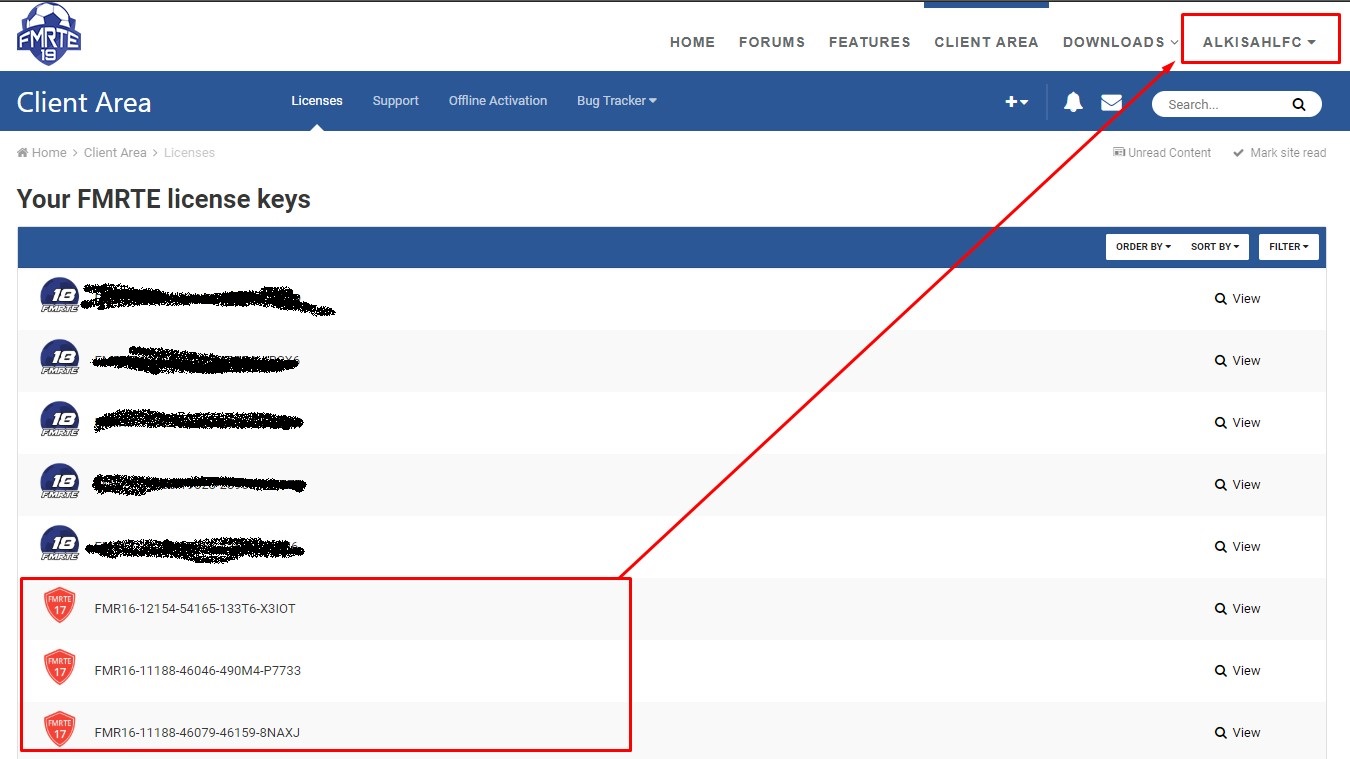This screenshot has width=1350, height=759.
Task: Expand the Bug Tracker dropdown
Action: (617, 101)
